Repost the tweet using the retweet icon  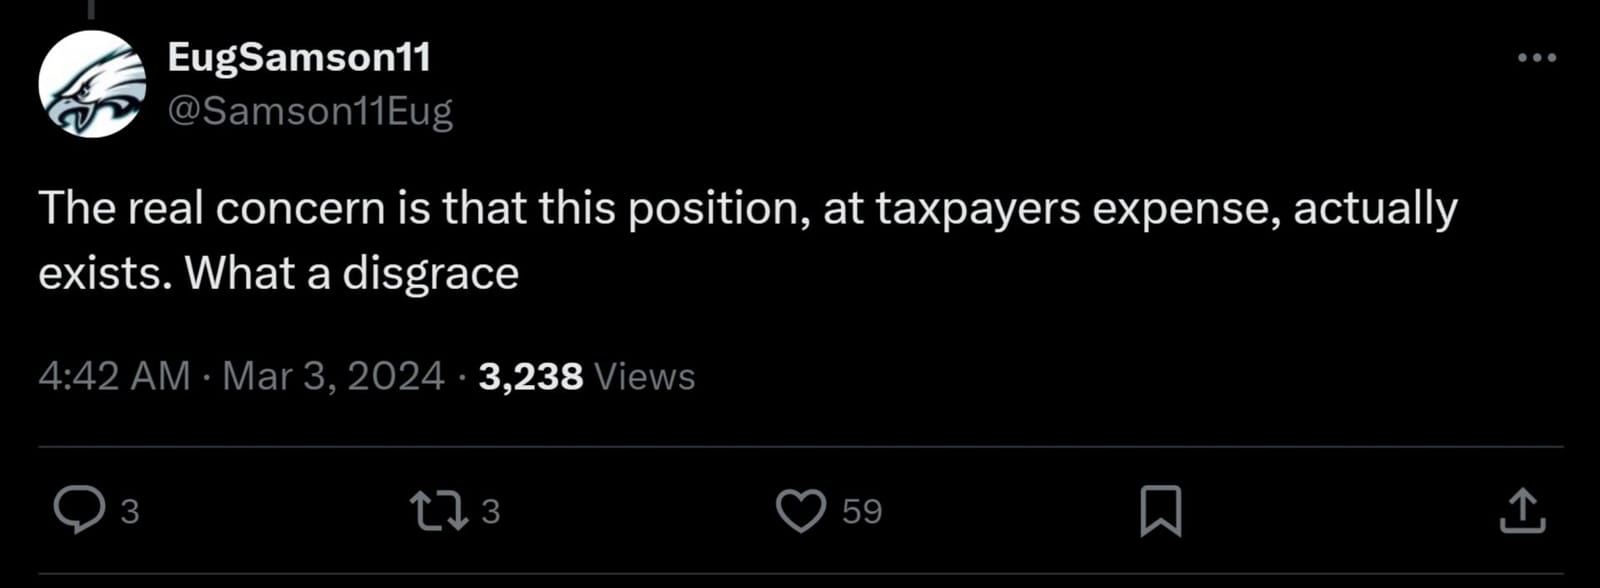point(438,510)
